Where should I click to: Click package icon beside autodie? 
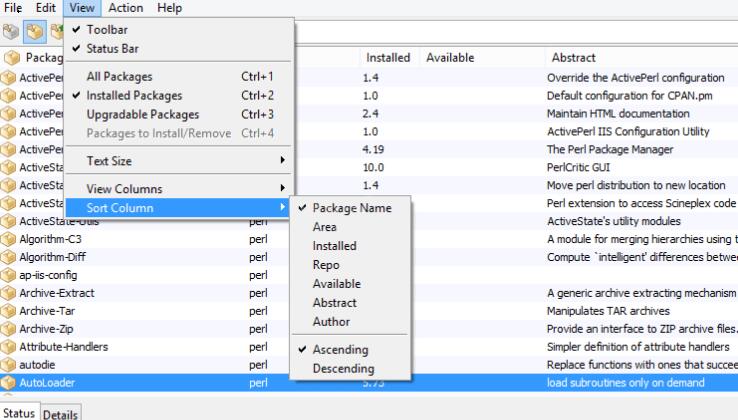[x=8, y=364]
